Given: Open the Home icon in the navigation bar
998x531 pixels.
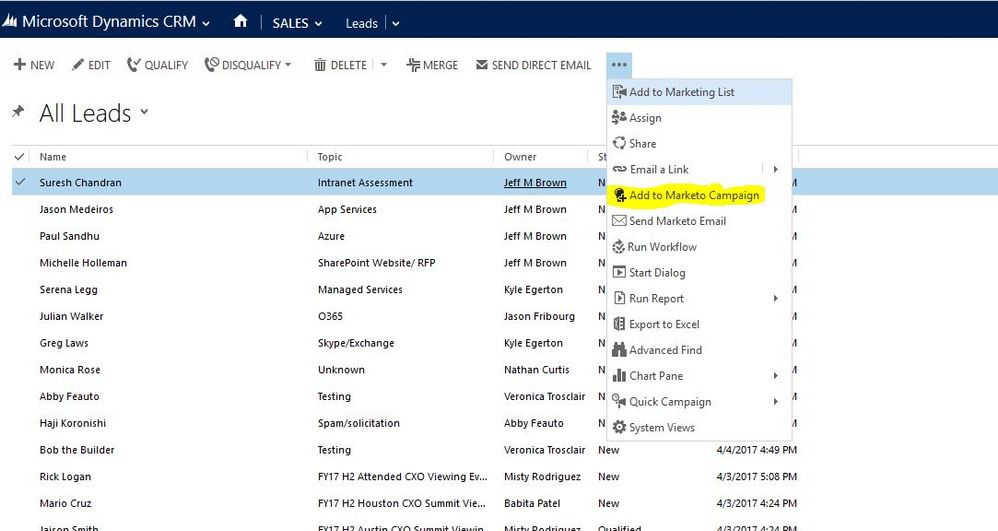Looking at the screenshot, I should (240, 22).
